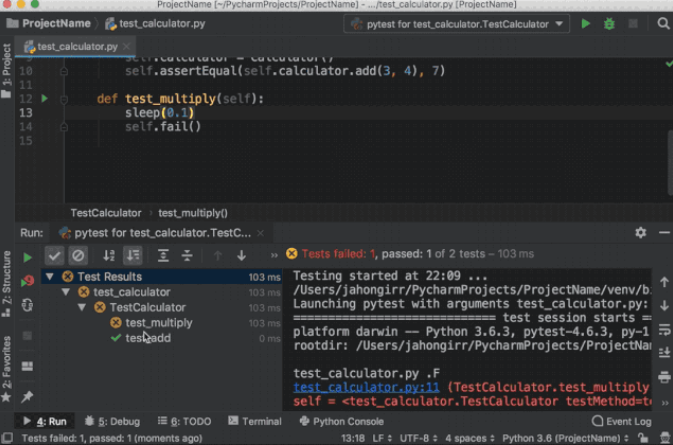Toggle the fold marker at line 14
Screen dimensions: 673x445
pos(64,127)
